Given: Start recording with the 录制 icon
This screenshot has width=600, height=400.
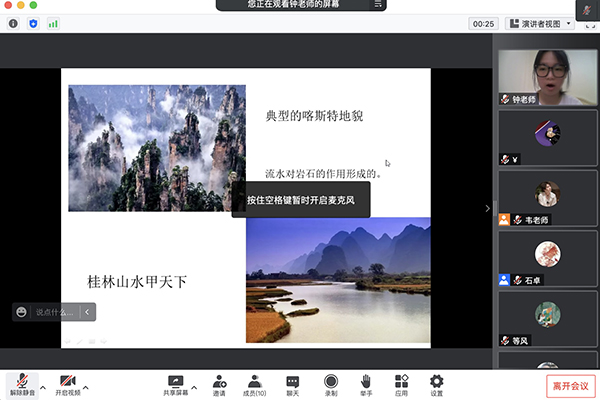Looking at the screenshot, I should click(331, 385).
